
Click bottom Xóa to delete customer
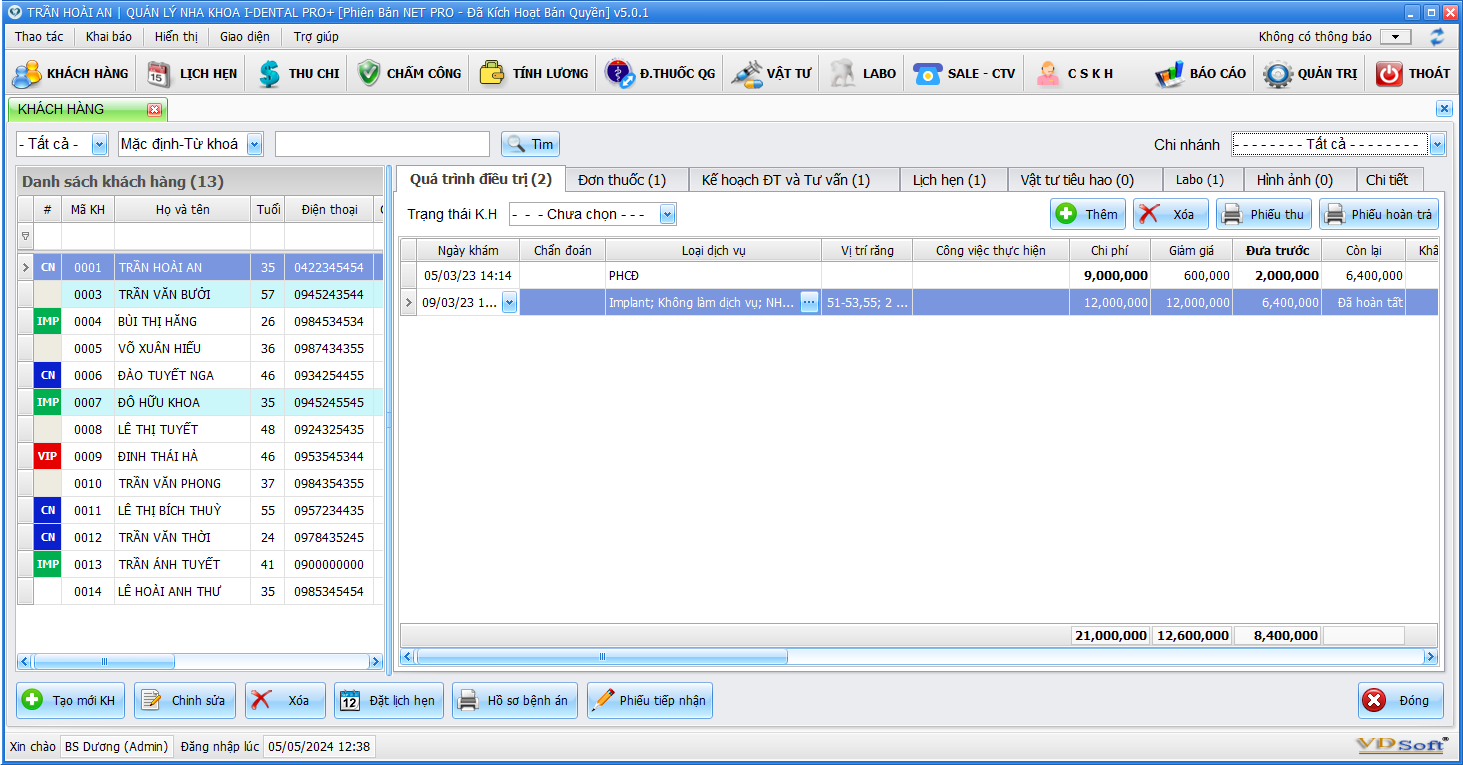click(285, 701)
